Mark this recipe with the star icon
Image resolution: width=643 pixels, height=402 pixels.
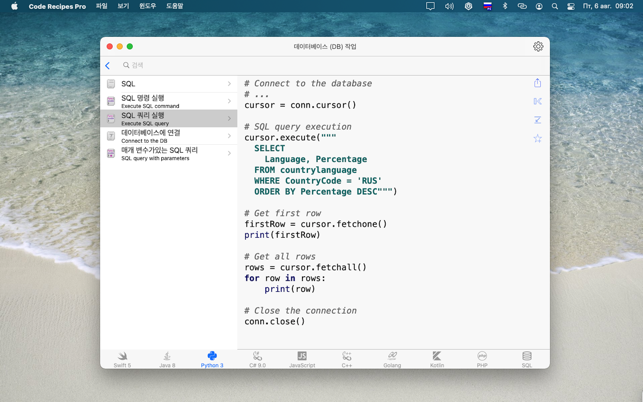[x=537, y=138]
